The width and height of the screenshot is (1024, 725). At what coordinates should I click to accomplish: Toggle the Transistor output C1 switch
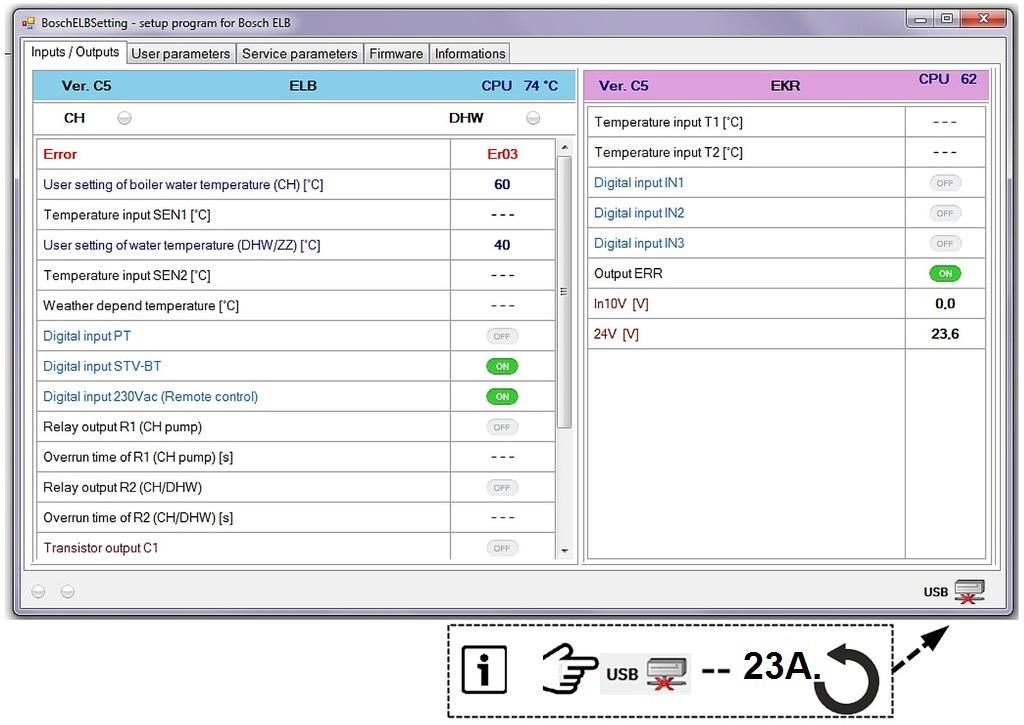click(502, 548)
